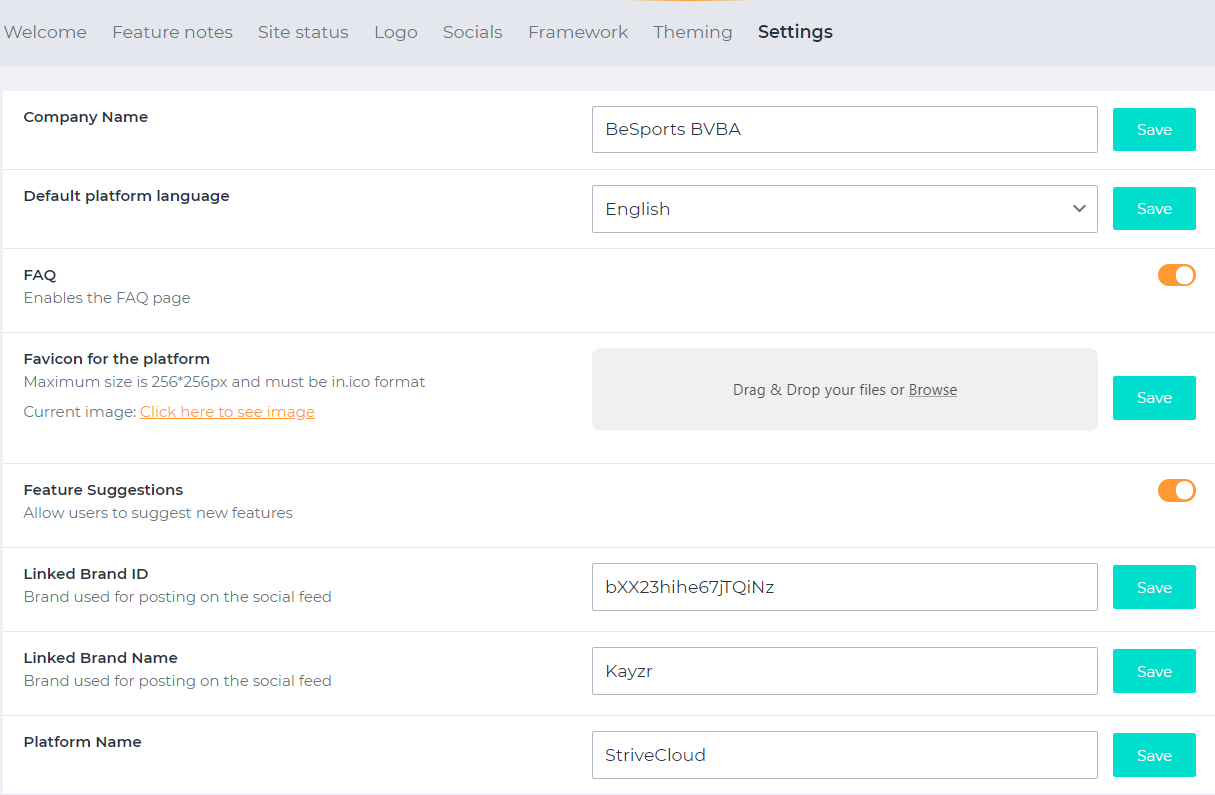Viewport: 1215px width, 795px height.
Task: Switch to the Theming tab
Action: coord(693,32)
